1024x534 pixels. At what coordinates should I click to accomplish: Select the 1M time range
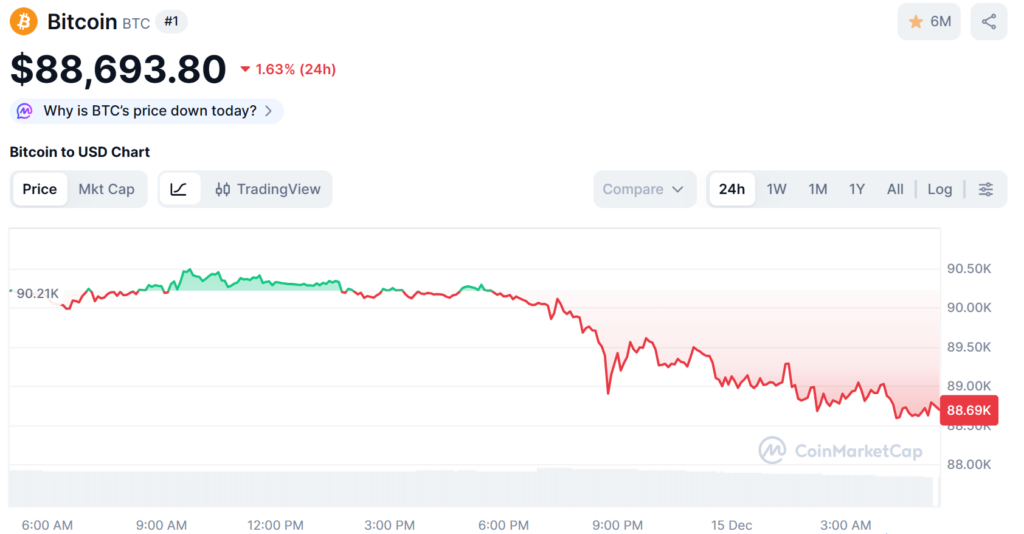click(x=818, y=189)
